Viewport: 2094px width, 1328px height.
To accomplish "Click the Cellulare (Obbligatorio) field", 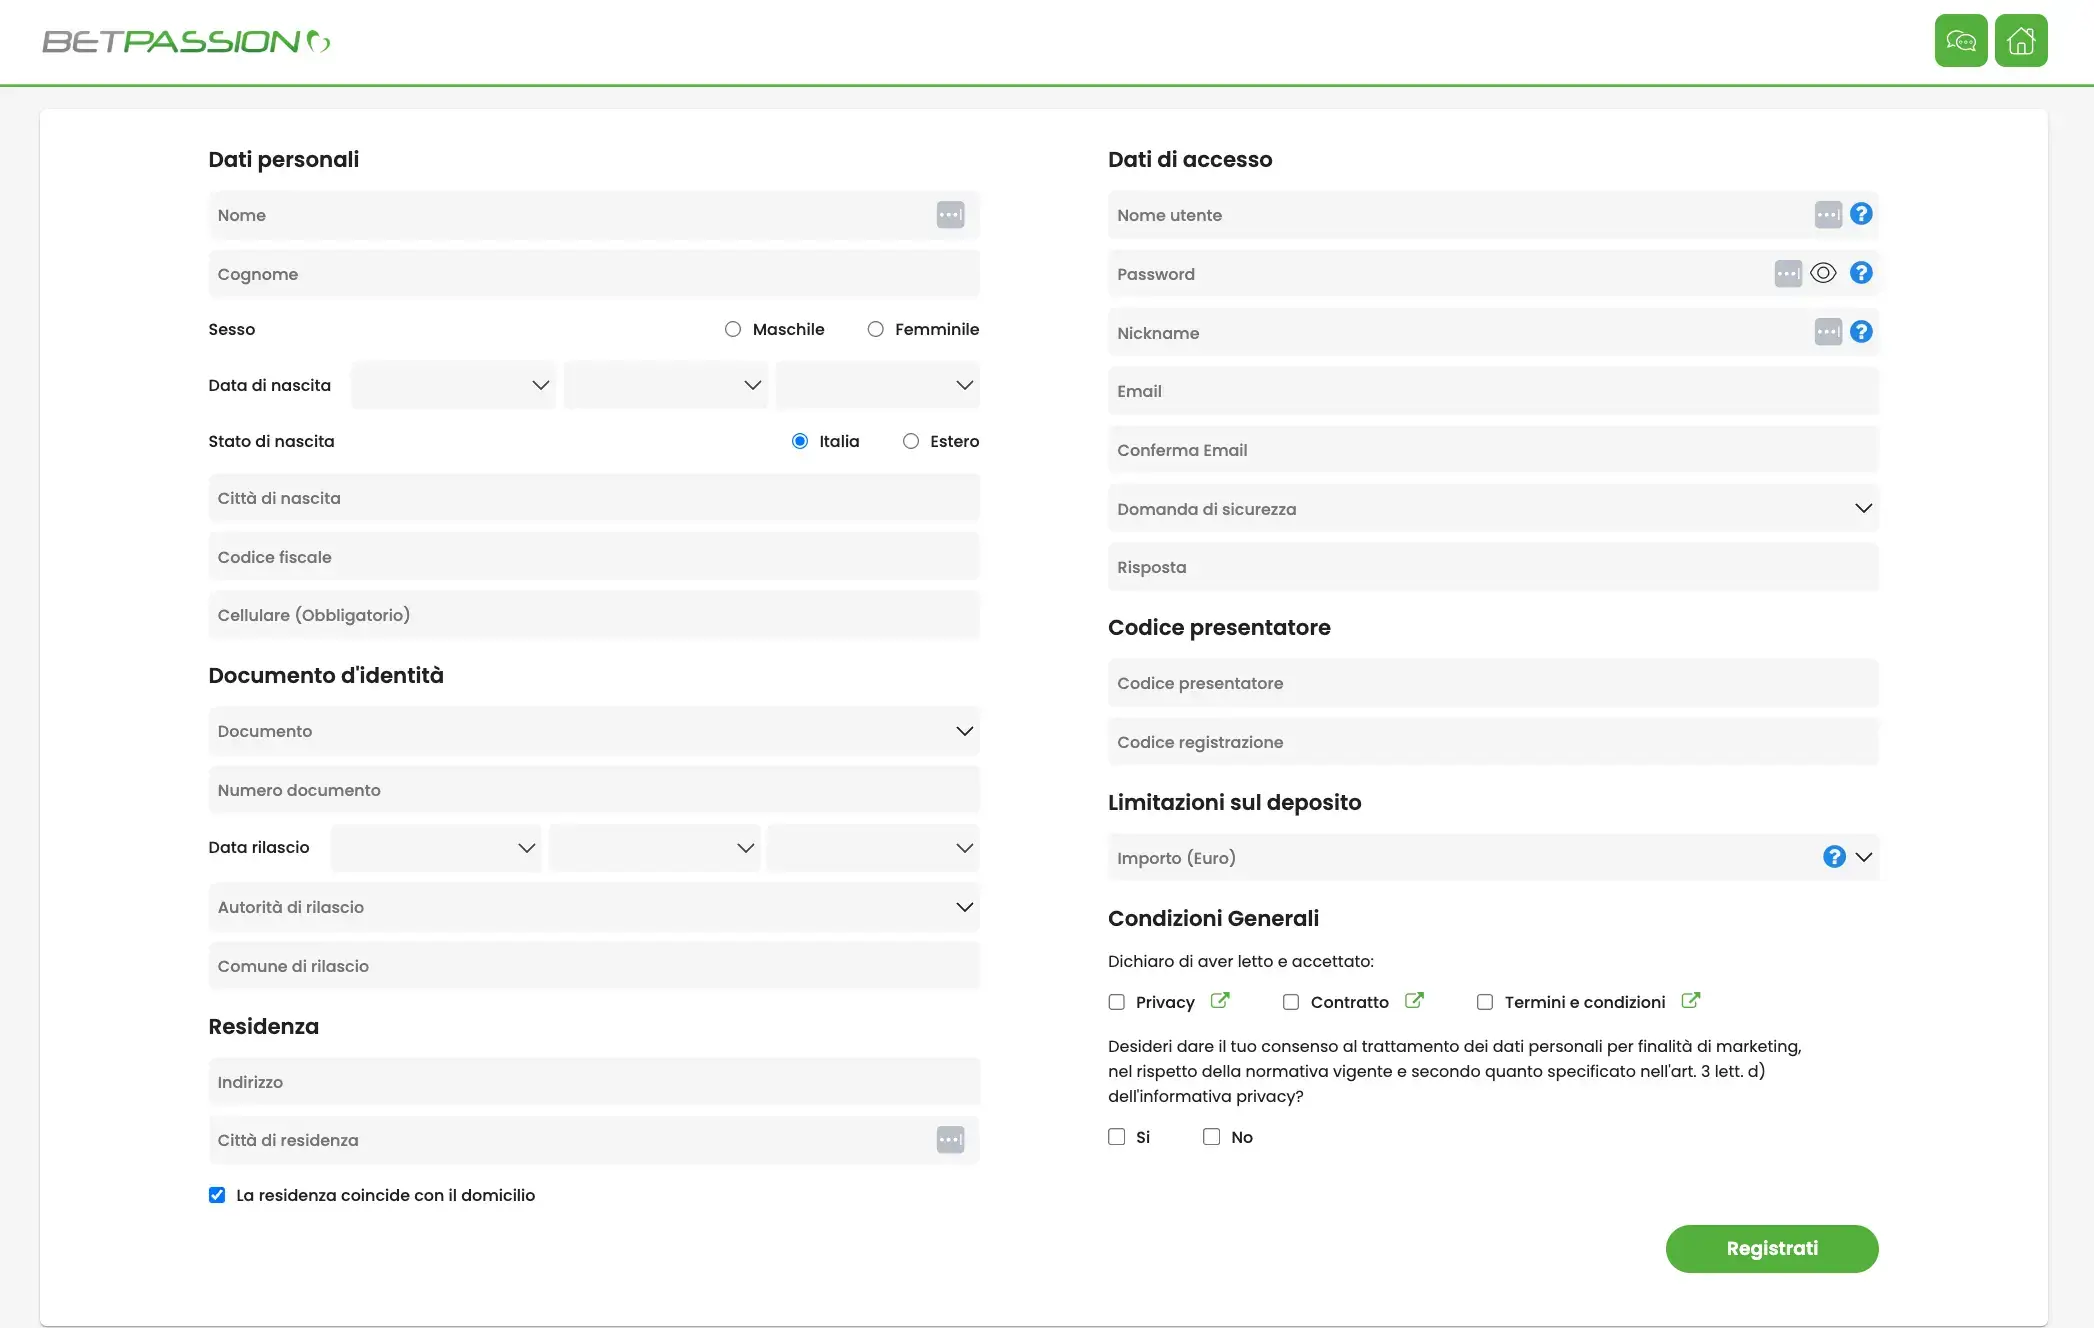I will (x=594, y=615).
